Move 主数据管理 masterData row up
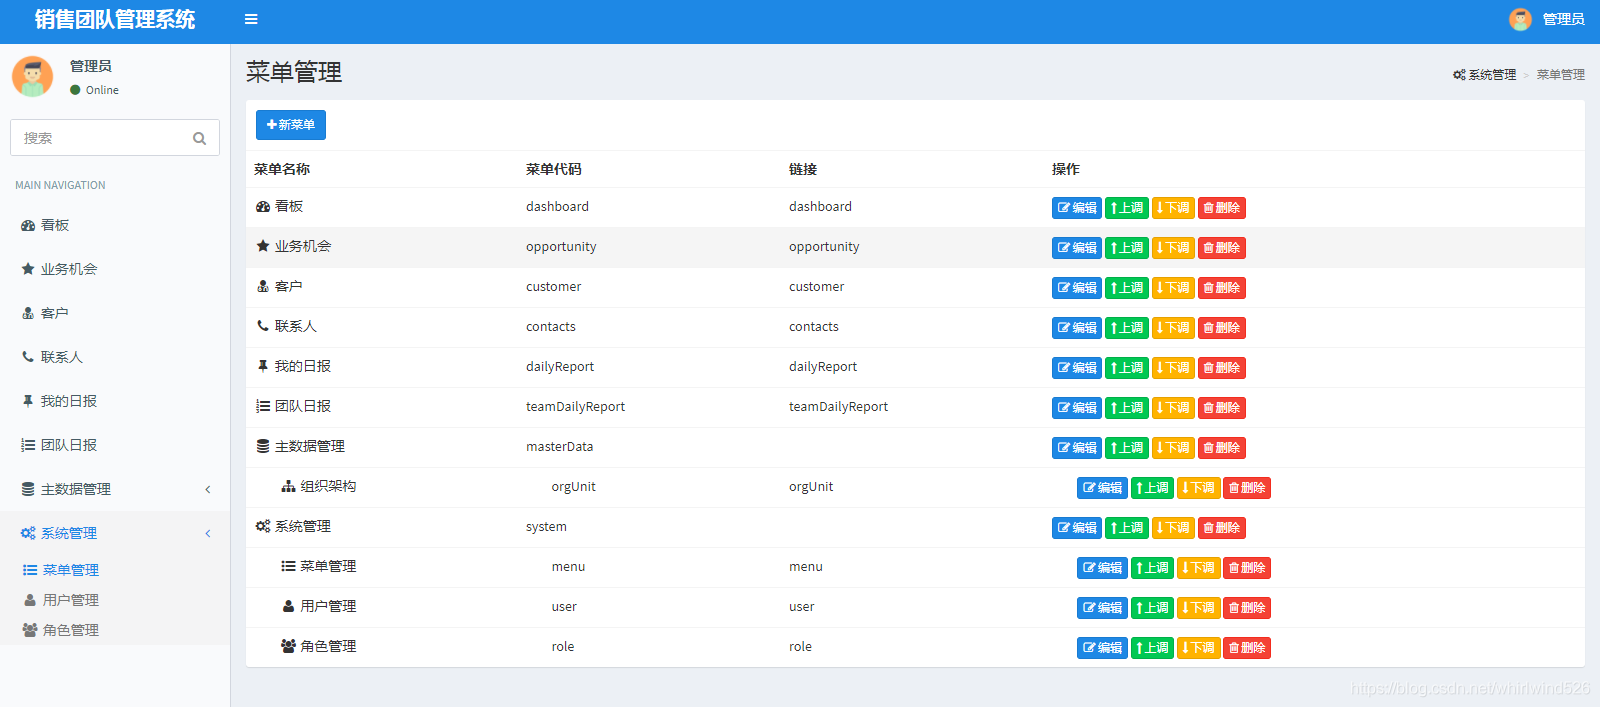1600x707 pixels. pyautogui.click(x=1127, y=448)
